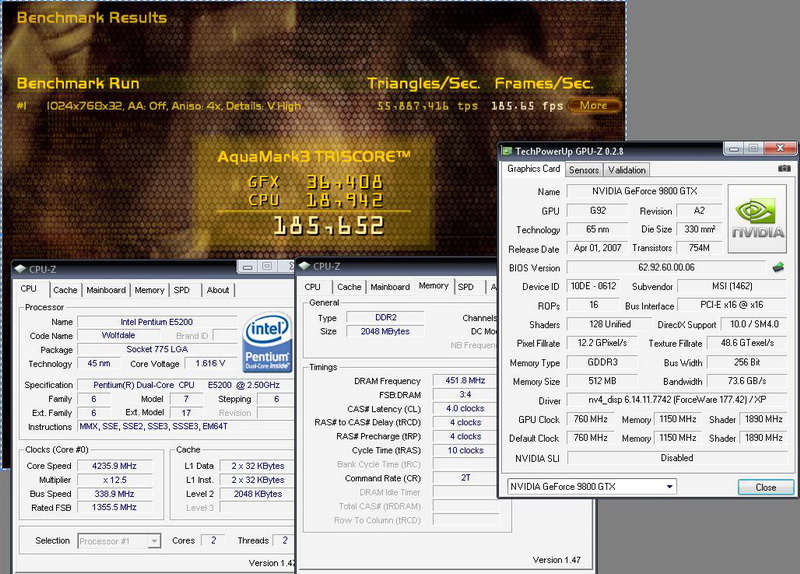Click the CAS# Latency value 4.0 clocks
Viewport: 800px width, 574px height.
(465, 409)
